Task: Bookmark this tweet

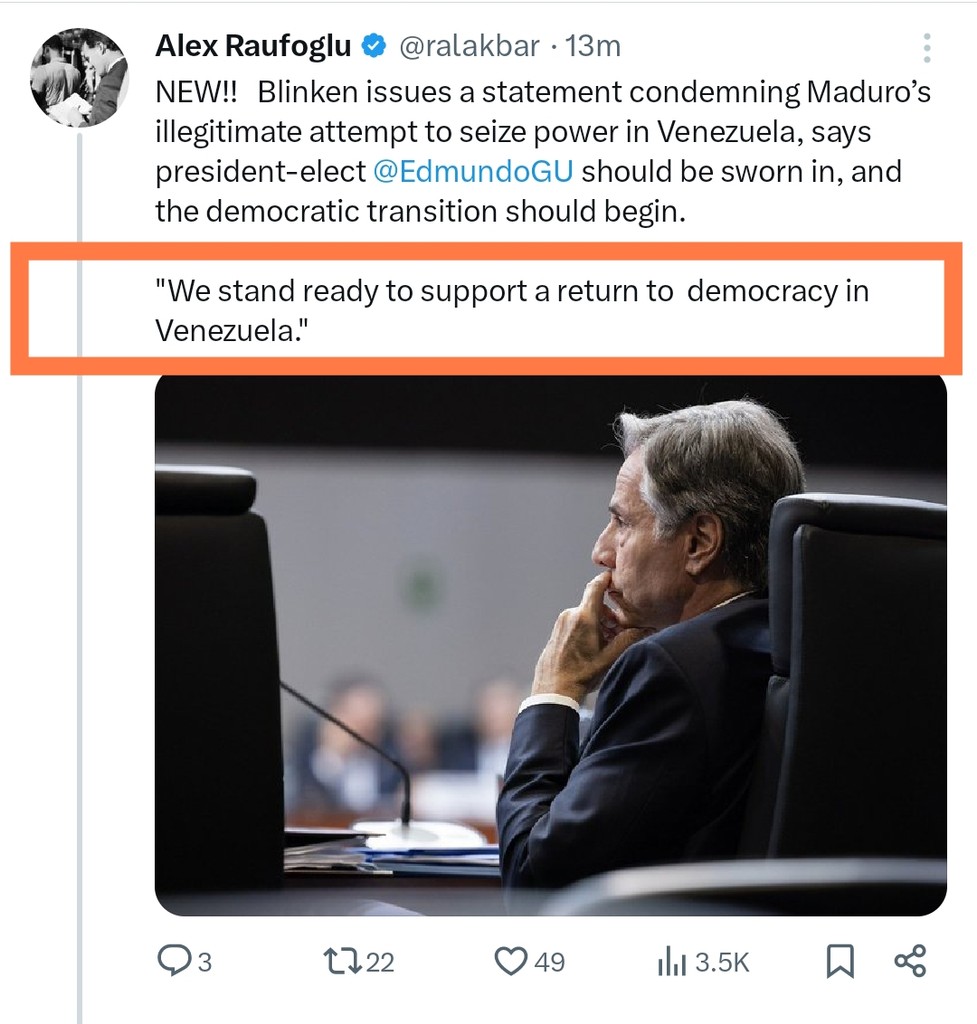Action: tap(839, 962)
